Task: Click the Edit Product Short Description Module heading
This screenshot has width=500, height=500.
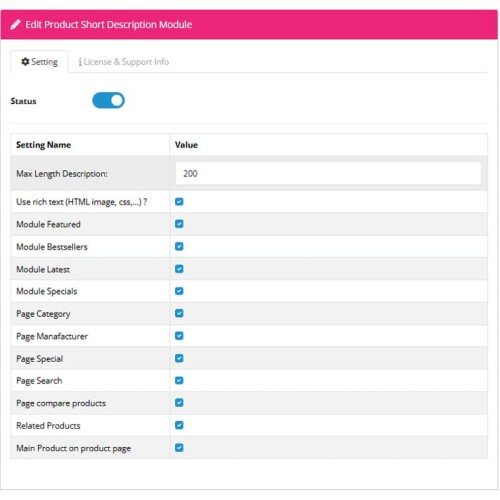Action: (x=109, y=25)
